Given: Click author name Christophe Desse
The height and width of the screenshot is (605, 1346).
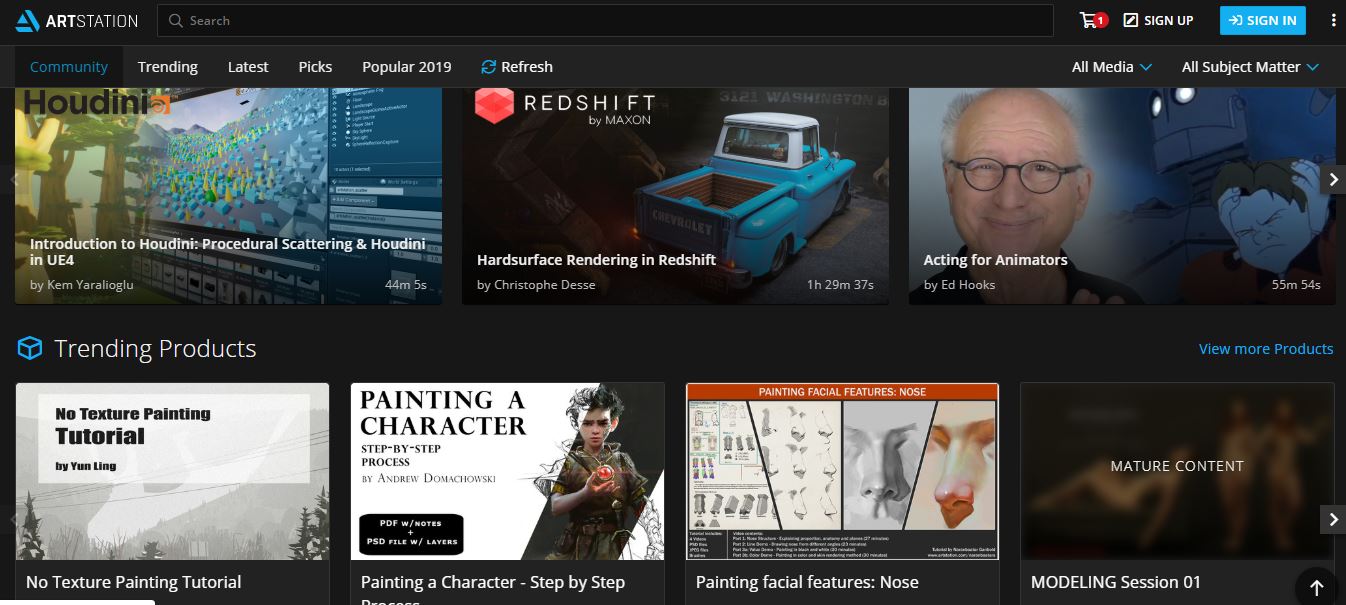Looking at the screenshot, I should coord(545,285).
